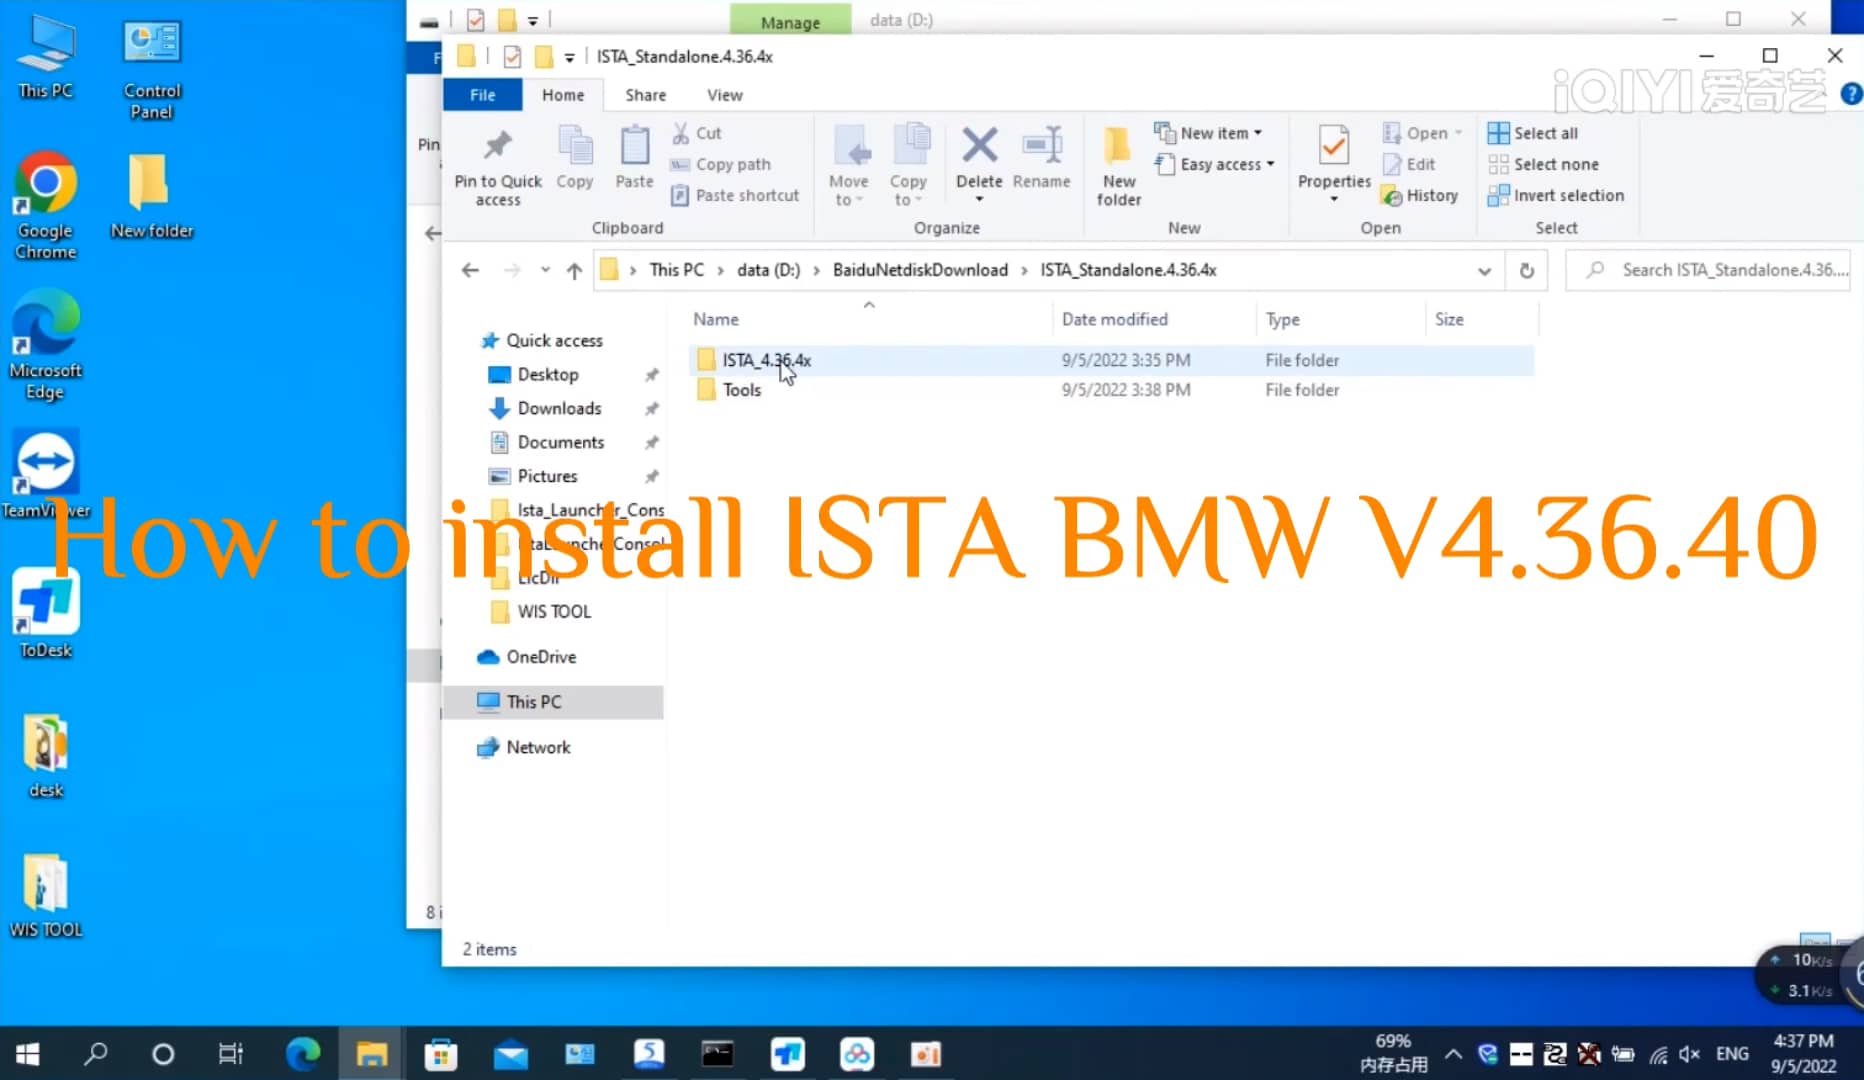
Task: Refresh the folder view with the refresh icon
Action: pos(1526,270)
